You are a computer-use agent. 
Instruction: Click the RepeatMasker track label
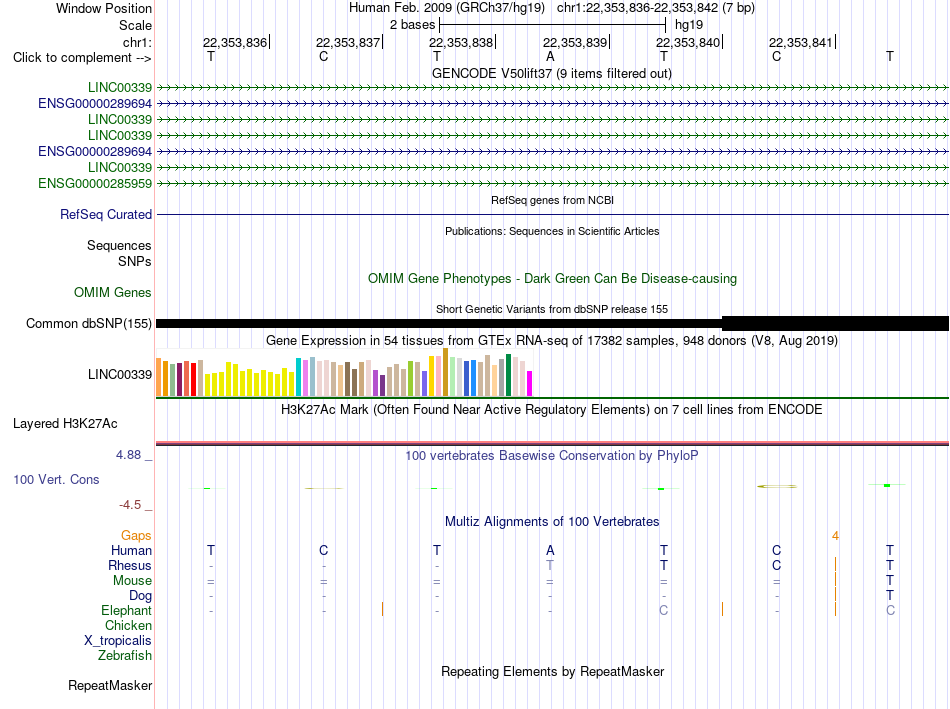tap(110, 685)
